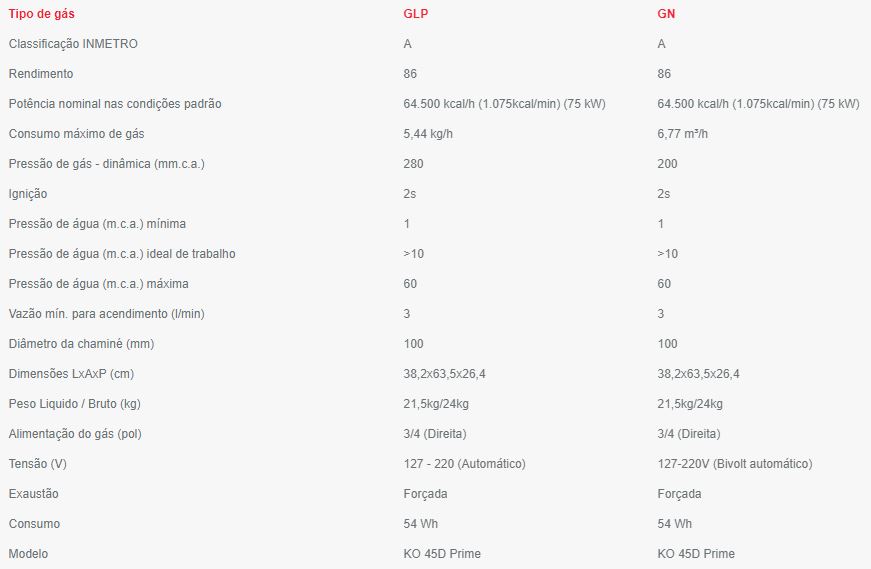Click '127-220V (Bivolt automático)' value

click(735, 464)
